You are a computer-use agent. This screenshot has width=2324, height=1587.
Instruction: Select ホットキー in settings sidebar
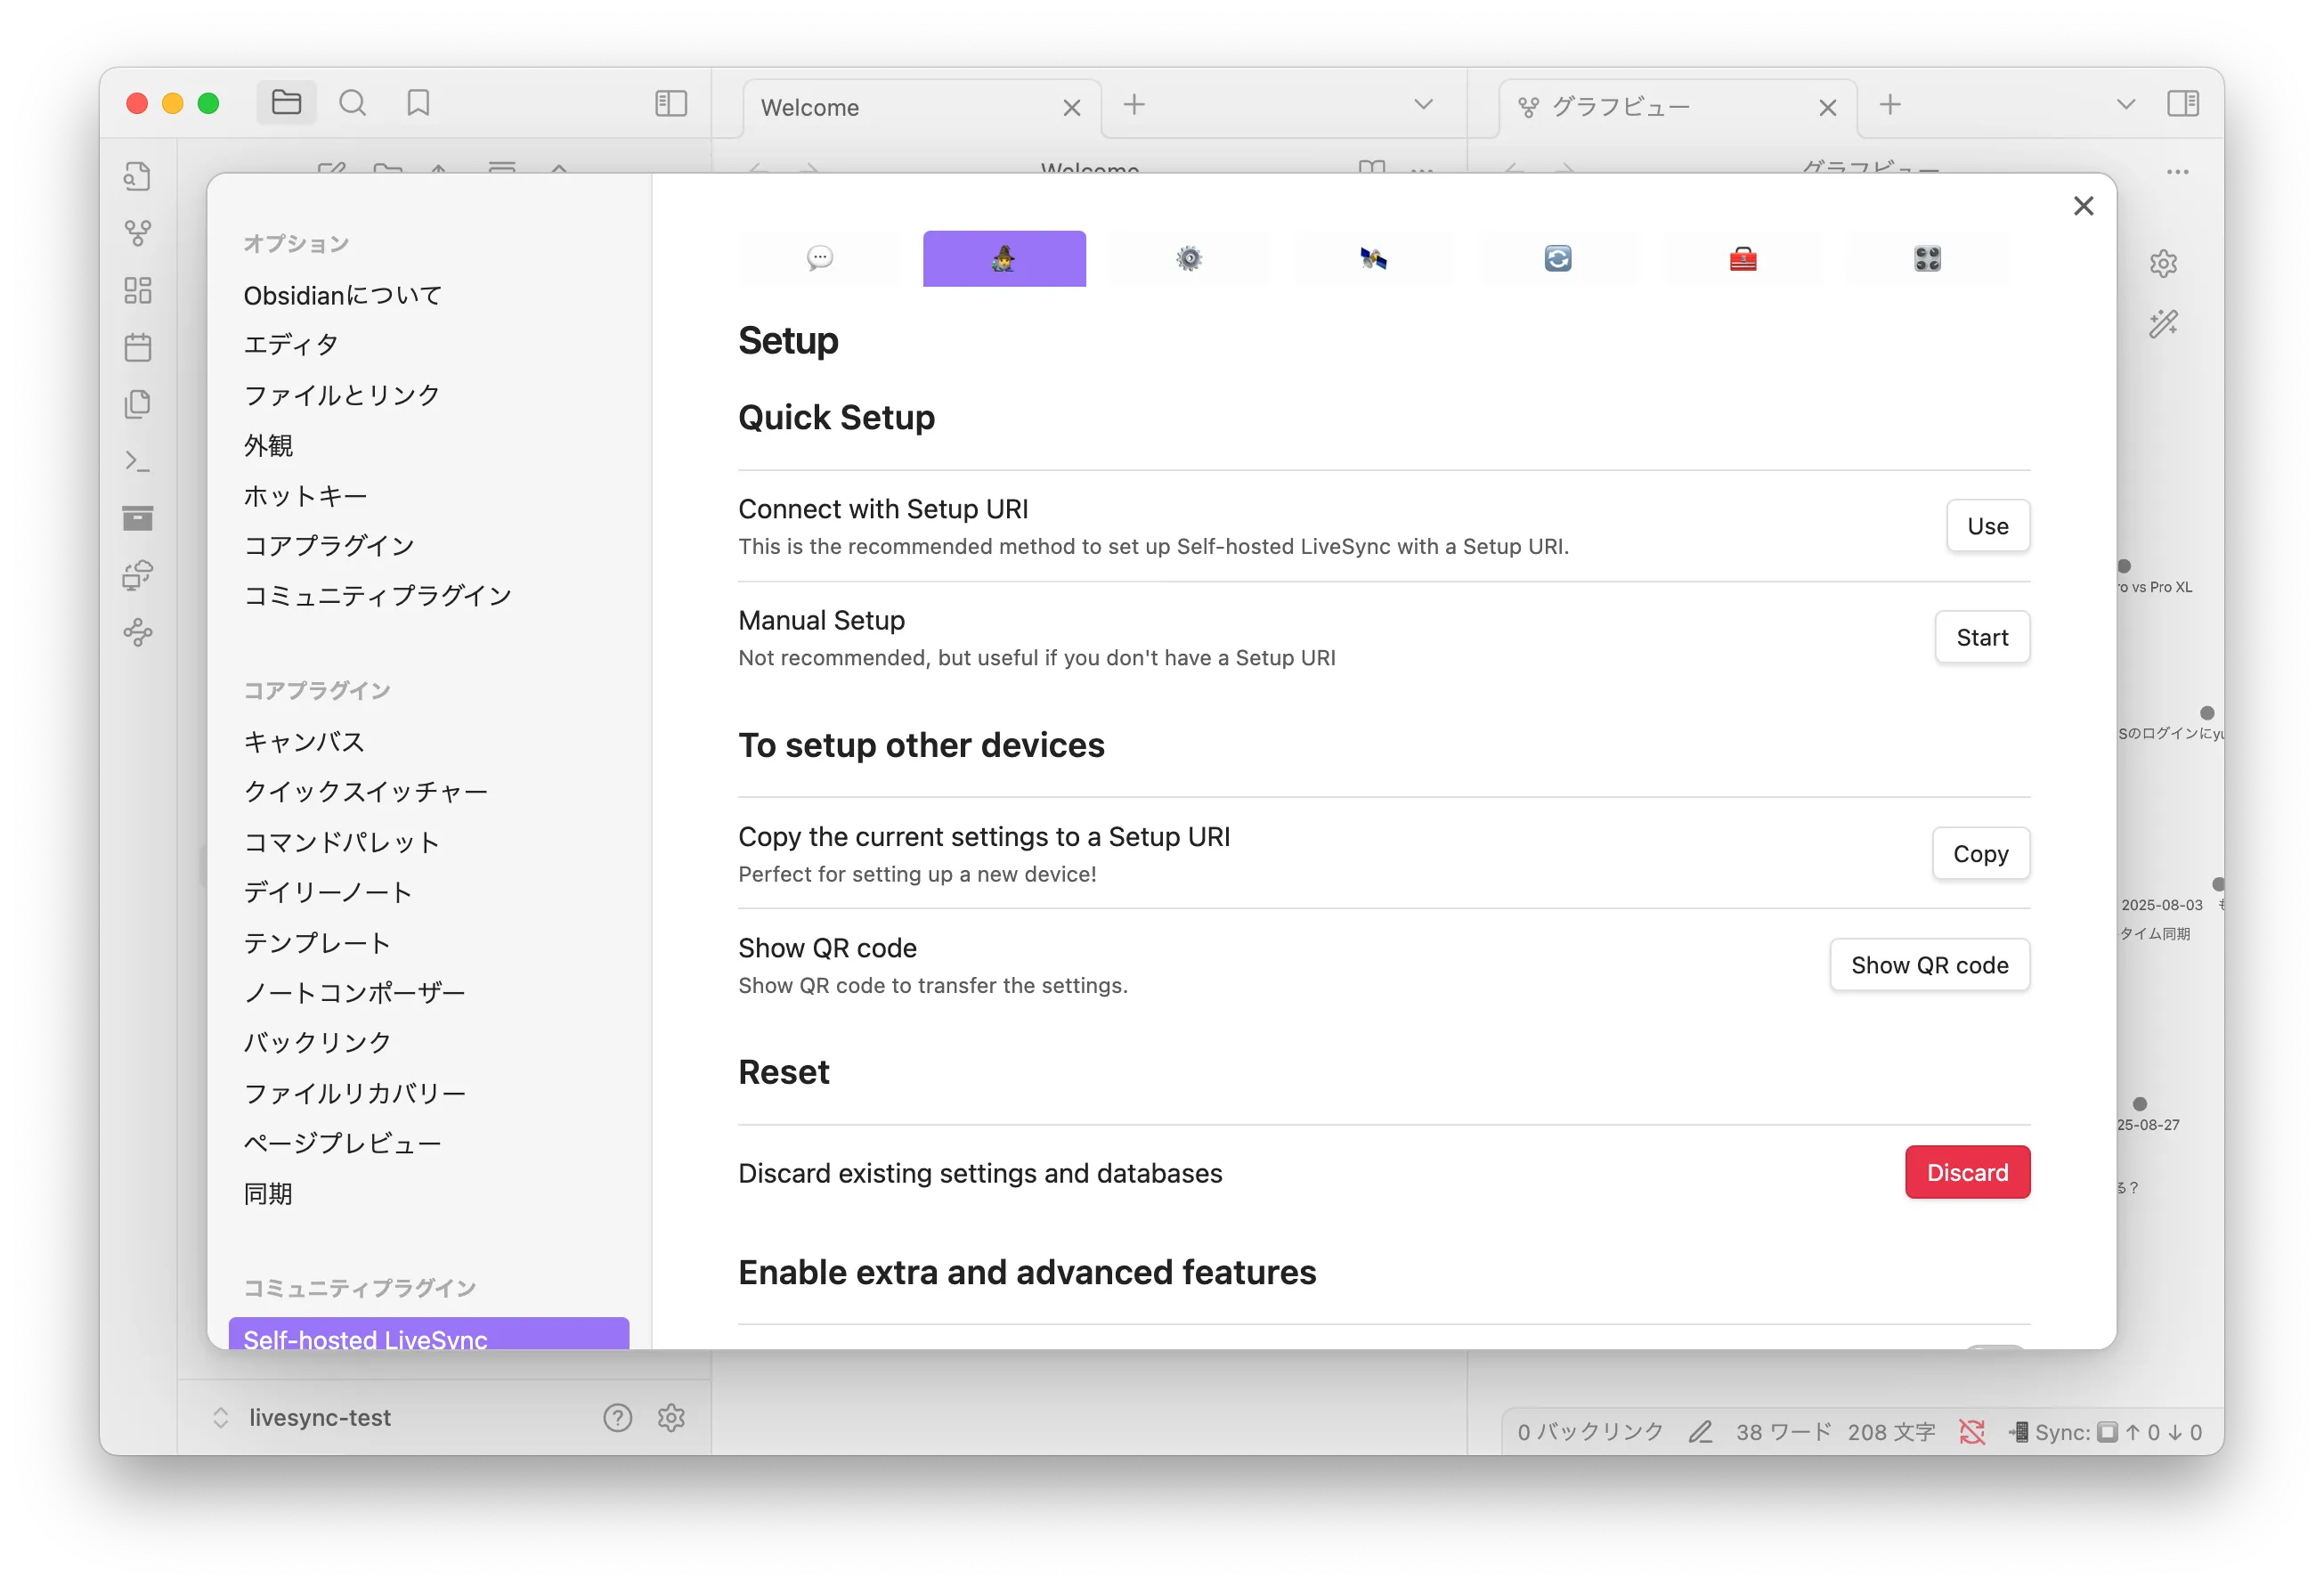[x=305, y=495]
